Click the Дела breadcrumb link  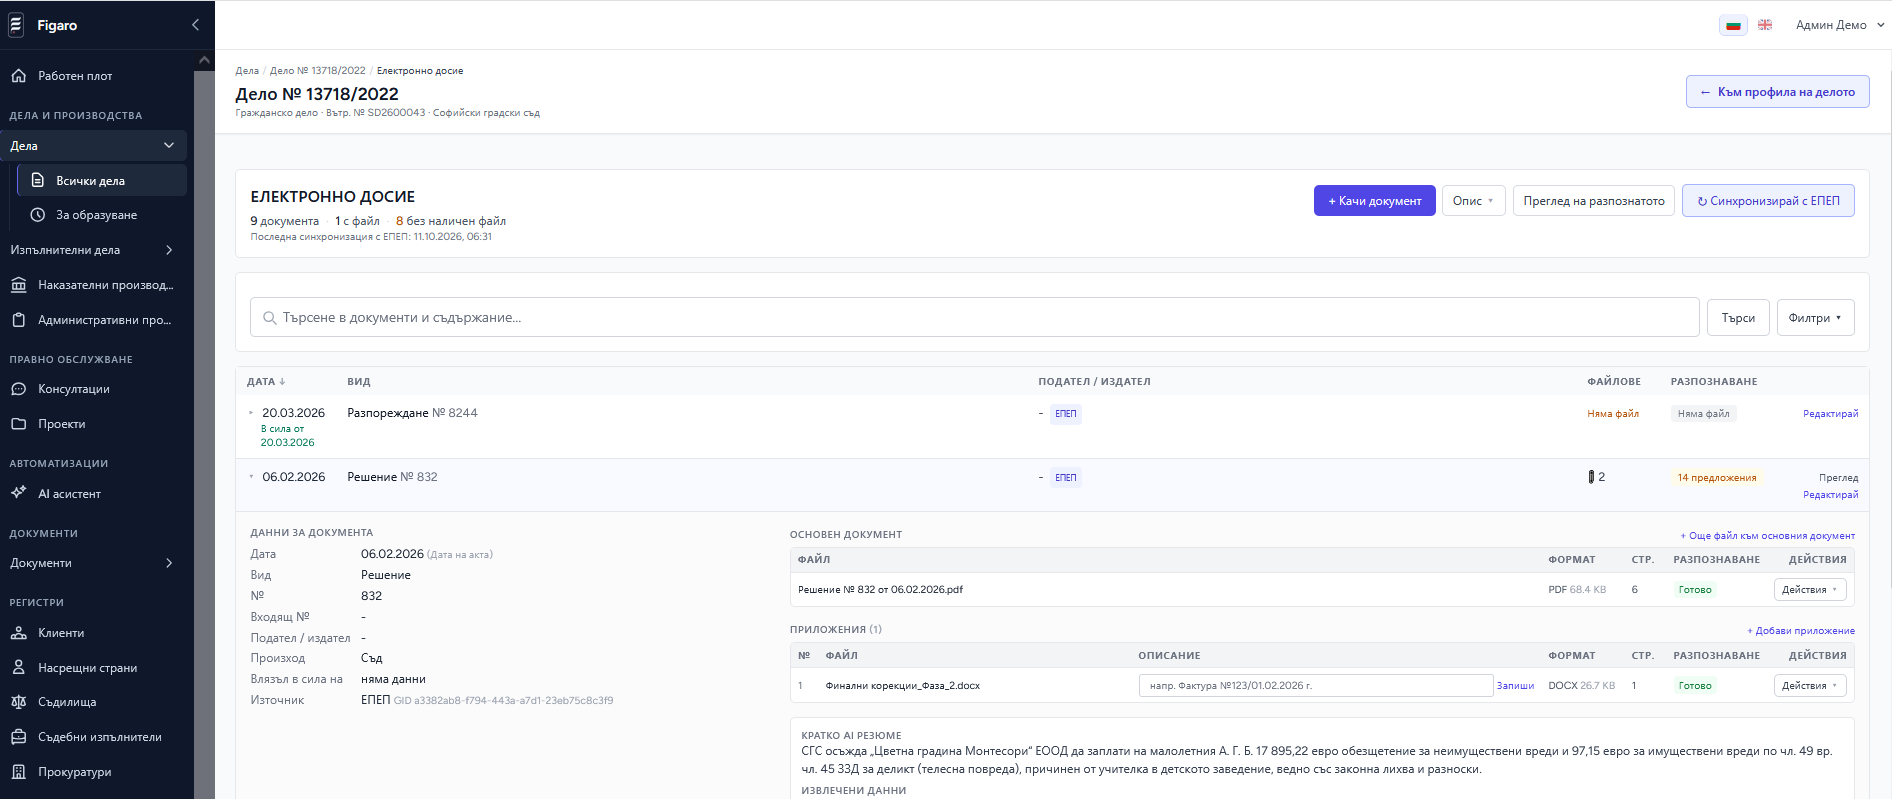click(247, 71)
